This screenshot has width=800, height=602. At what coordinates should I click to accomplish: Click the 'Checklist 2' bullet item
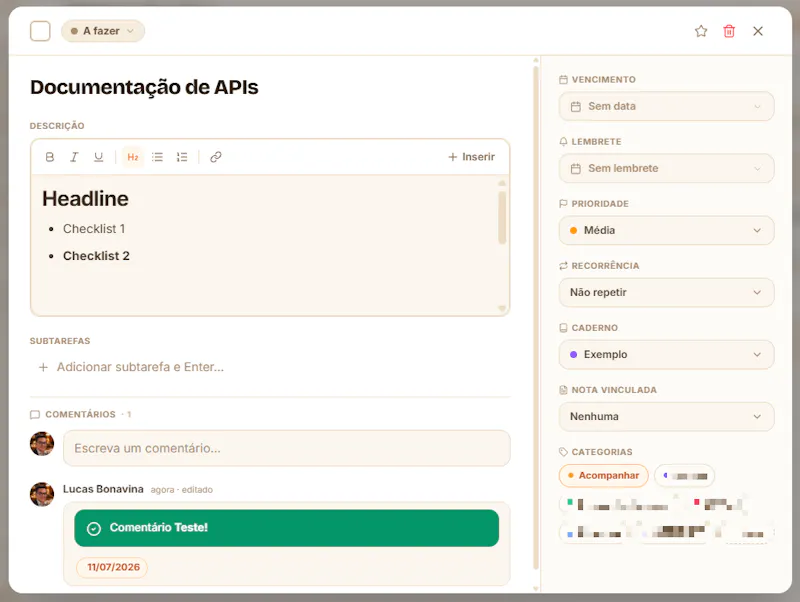pos(96,256)
